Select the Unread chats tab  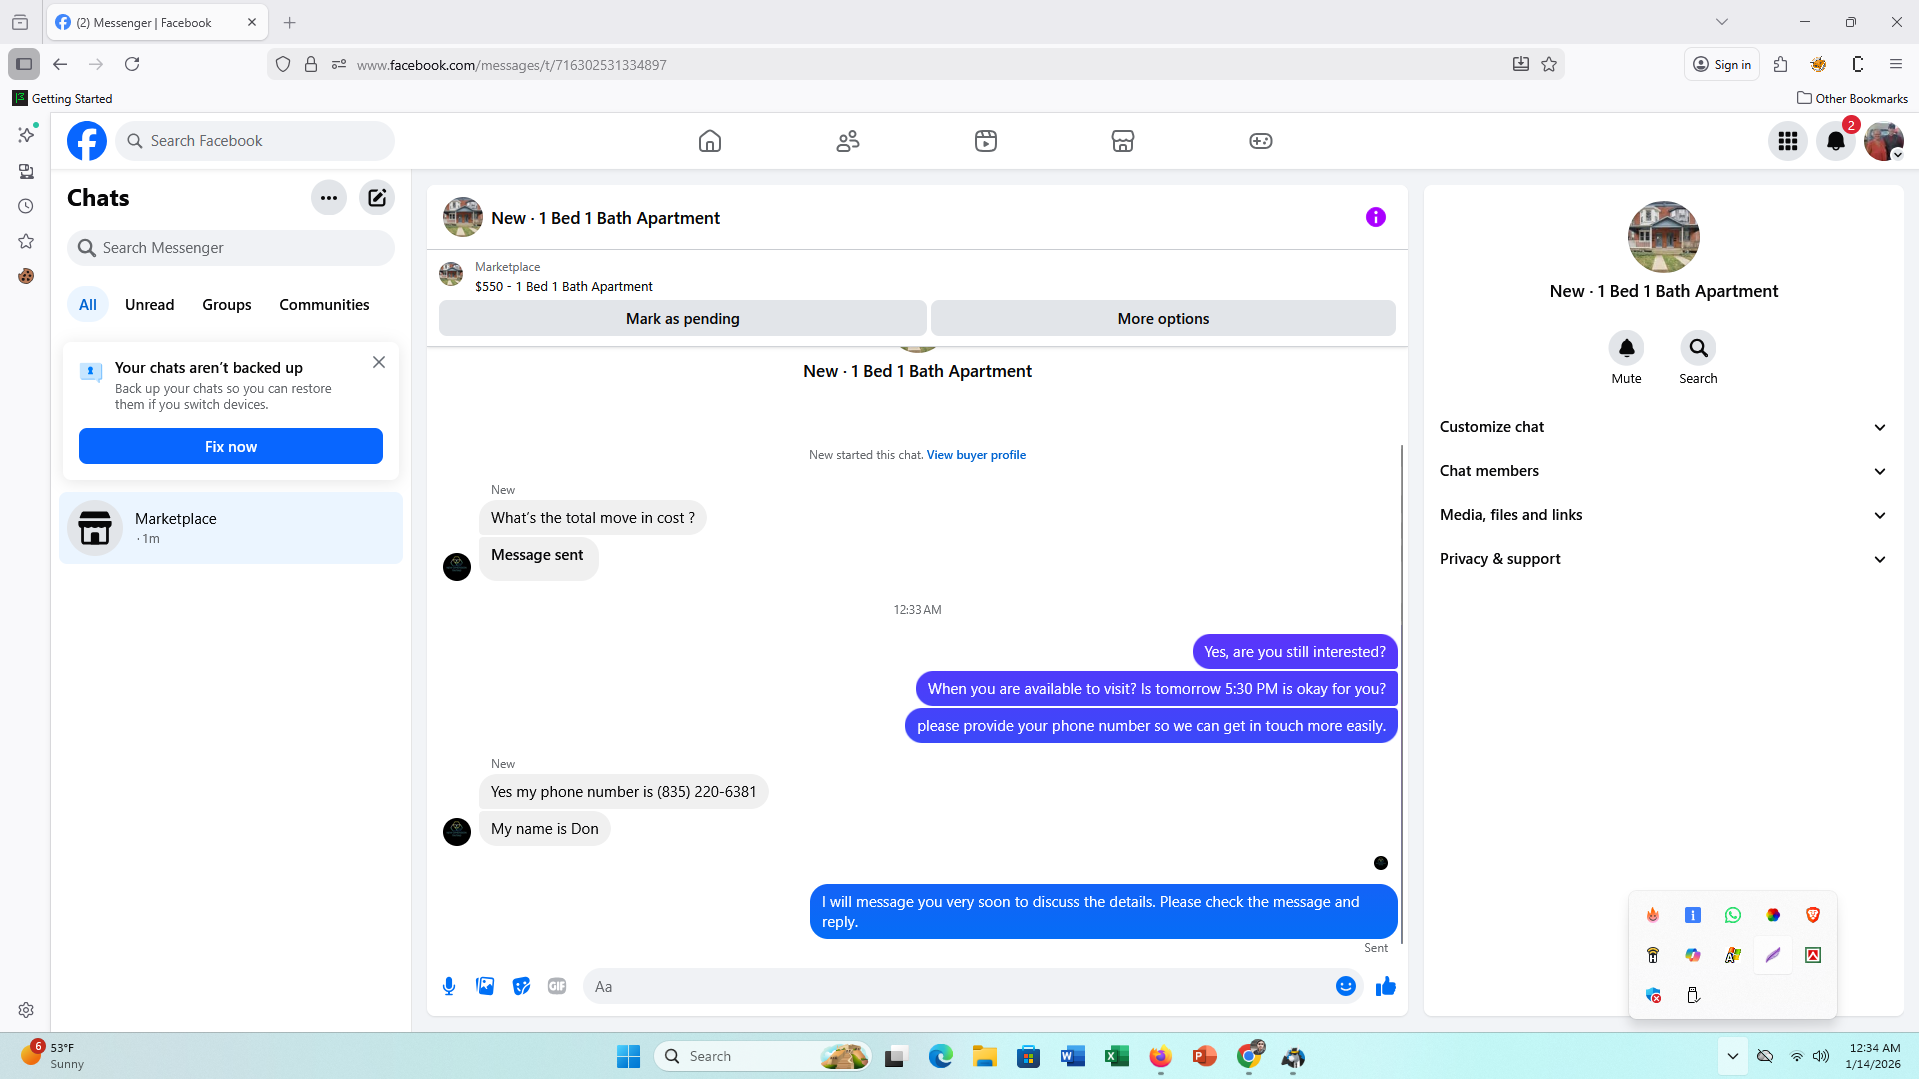pyautogui.click(x=149, y=305)
